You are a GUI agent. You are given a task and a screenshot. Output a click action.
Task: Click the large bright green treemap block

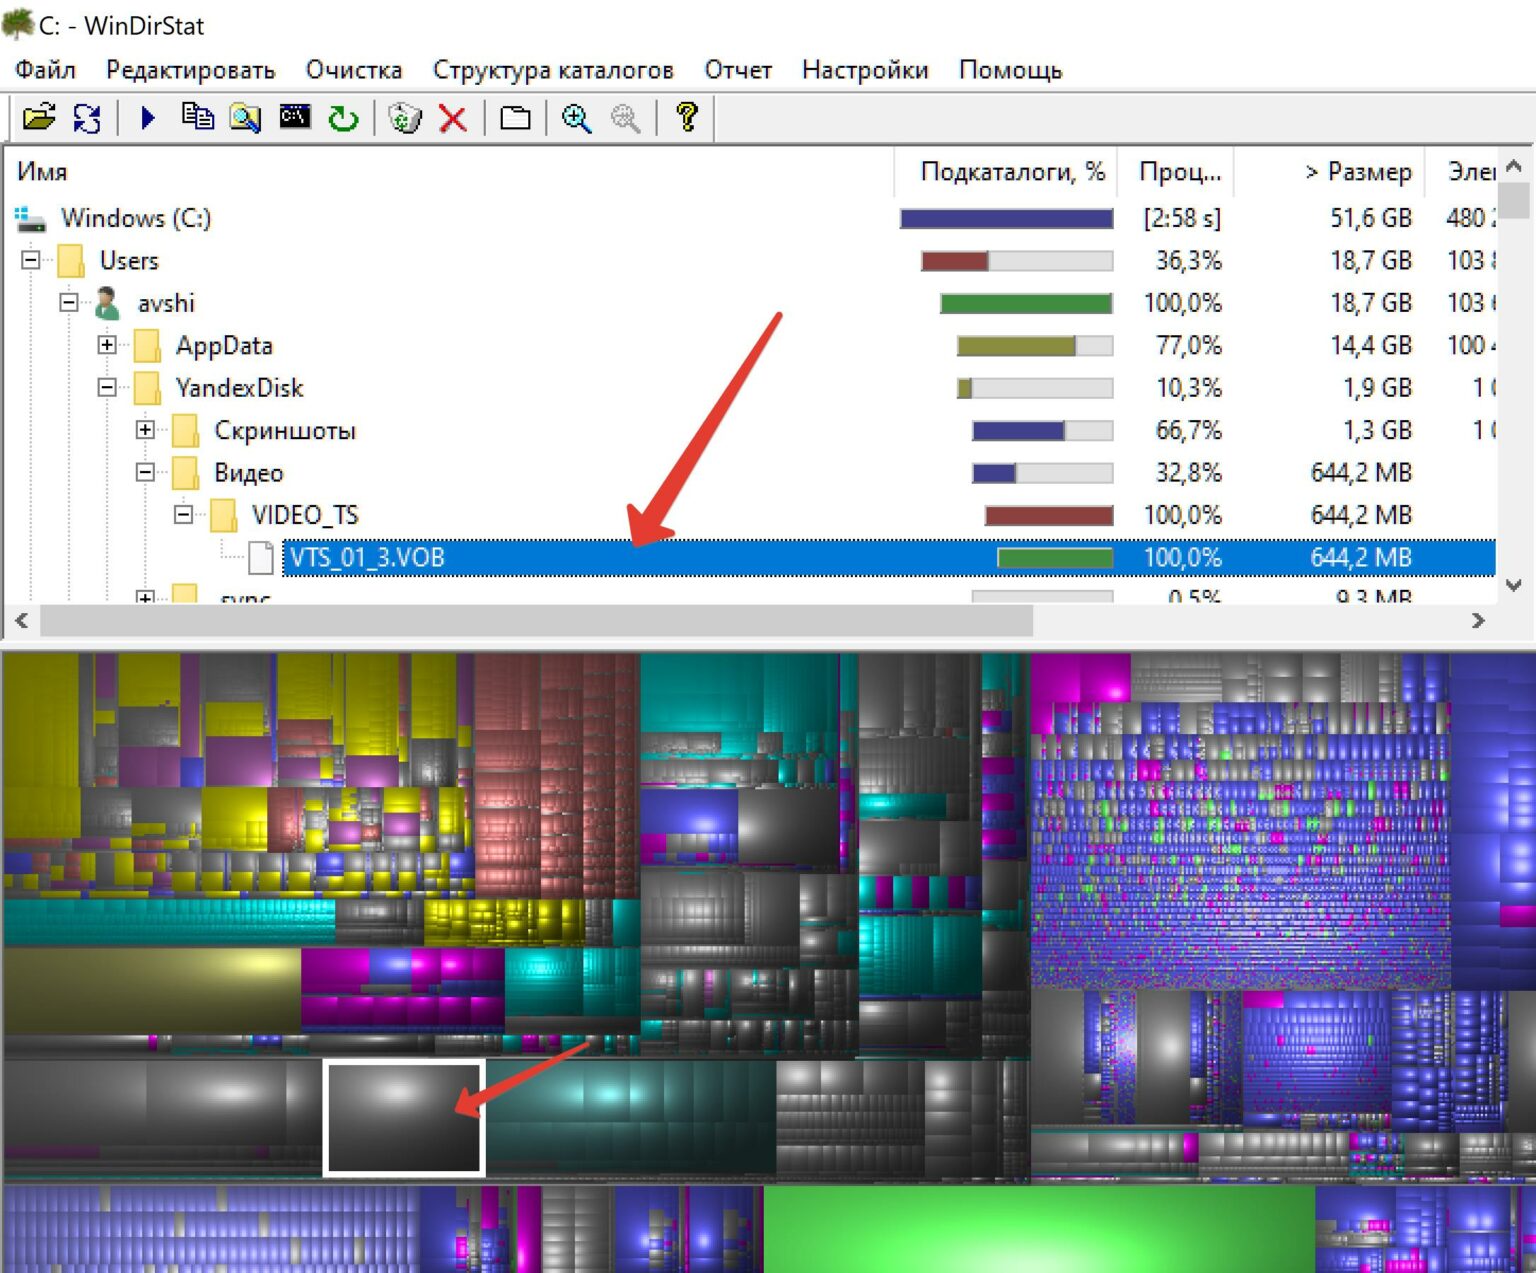[x=1038, y=1229]
